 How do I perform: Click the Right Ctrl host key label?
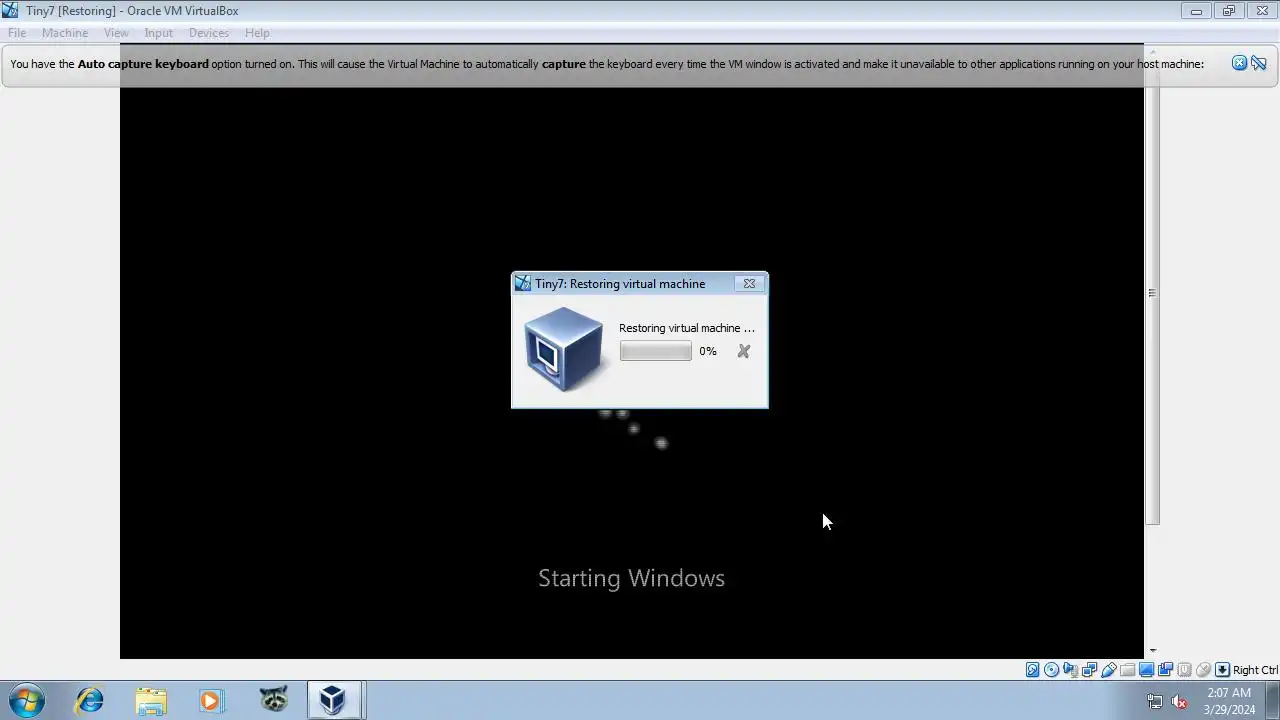point(1255,670)
